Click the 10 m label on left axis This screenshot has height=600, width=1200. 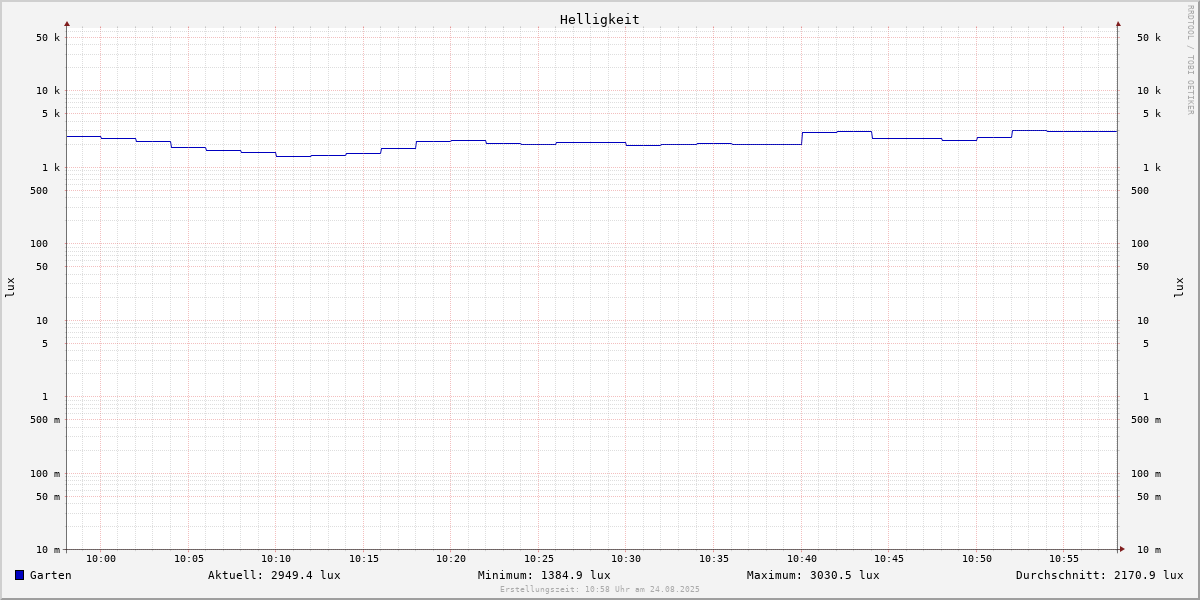click(x=48, y=550)
